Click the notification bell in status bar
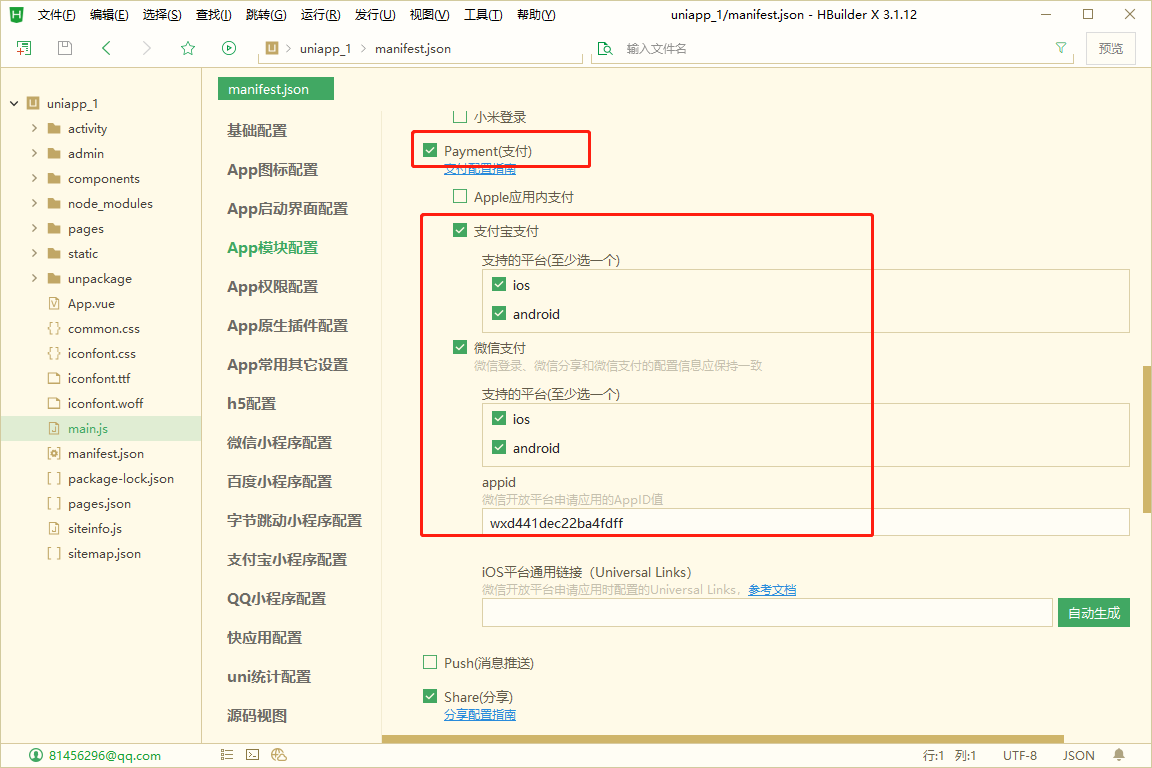This screenshot has width=1152, height=768. click(1119, 755)
